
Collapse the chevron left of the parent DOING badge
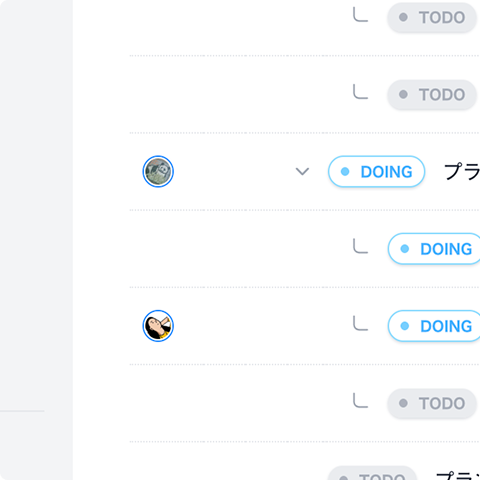point(302,171)
